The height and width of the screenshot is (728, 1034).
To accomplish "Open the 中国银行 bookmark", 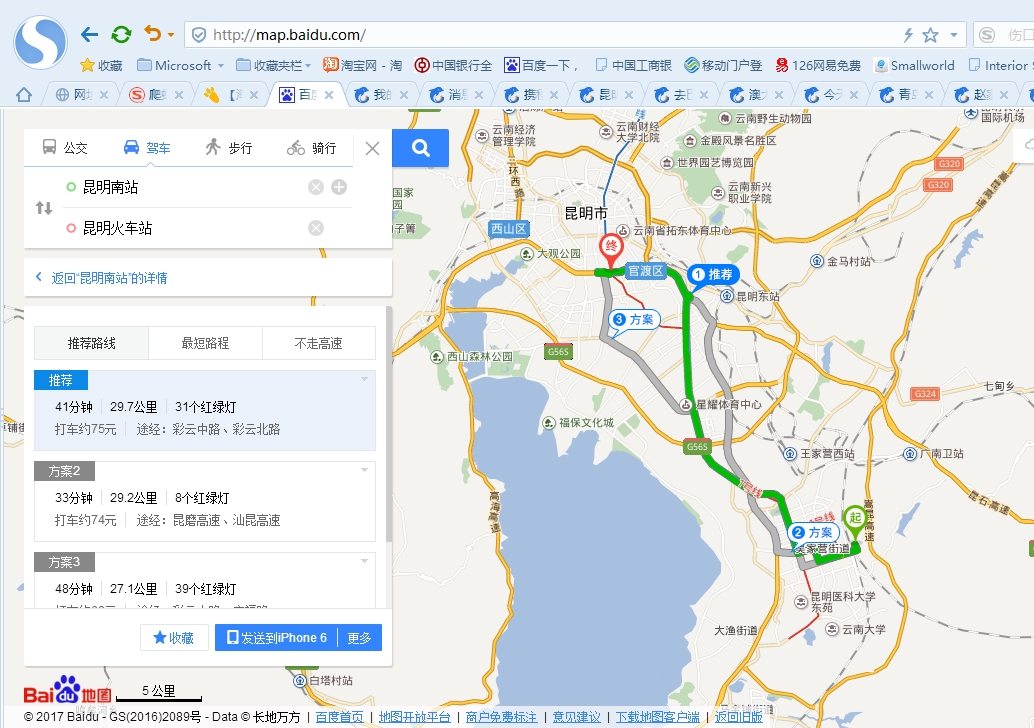I will [453, 65].
